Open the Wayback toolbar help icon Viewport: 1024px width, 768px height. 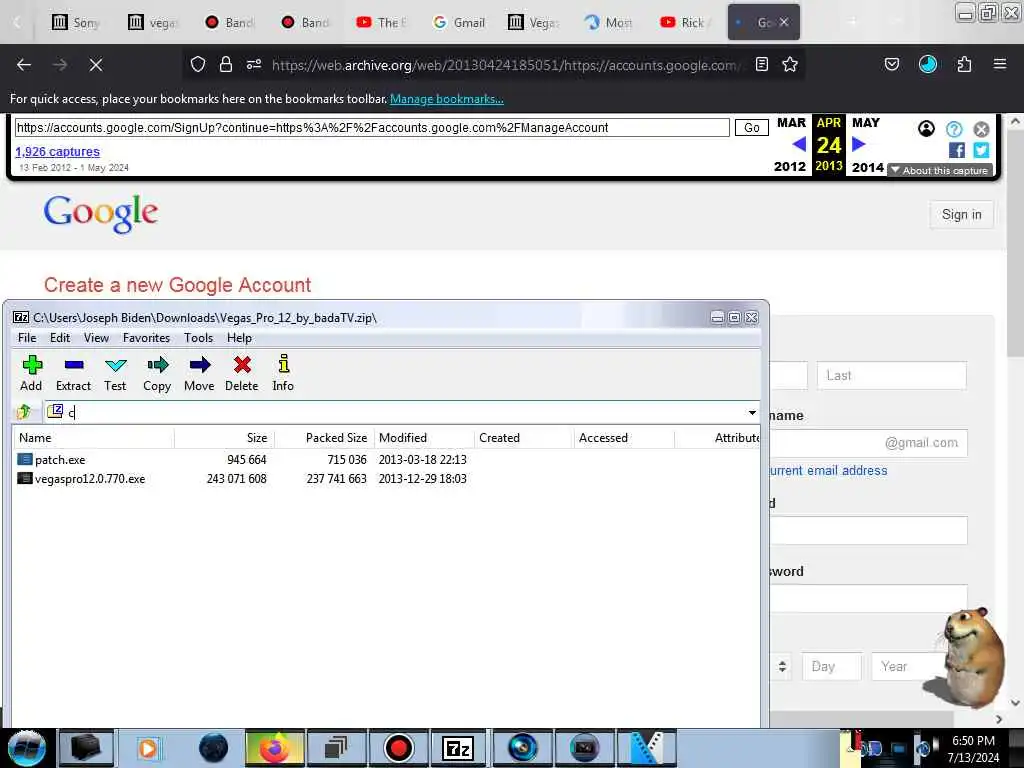954,129
